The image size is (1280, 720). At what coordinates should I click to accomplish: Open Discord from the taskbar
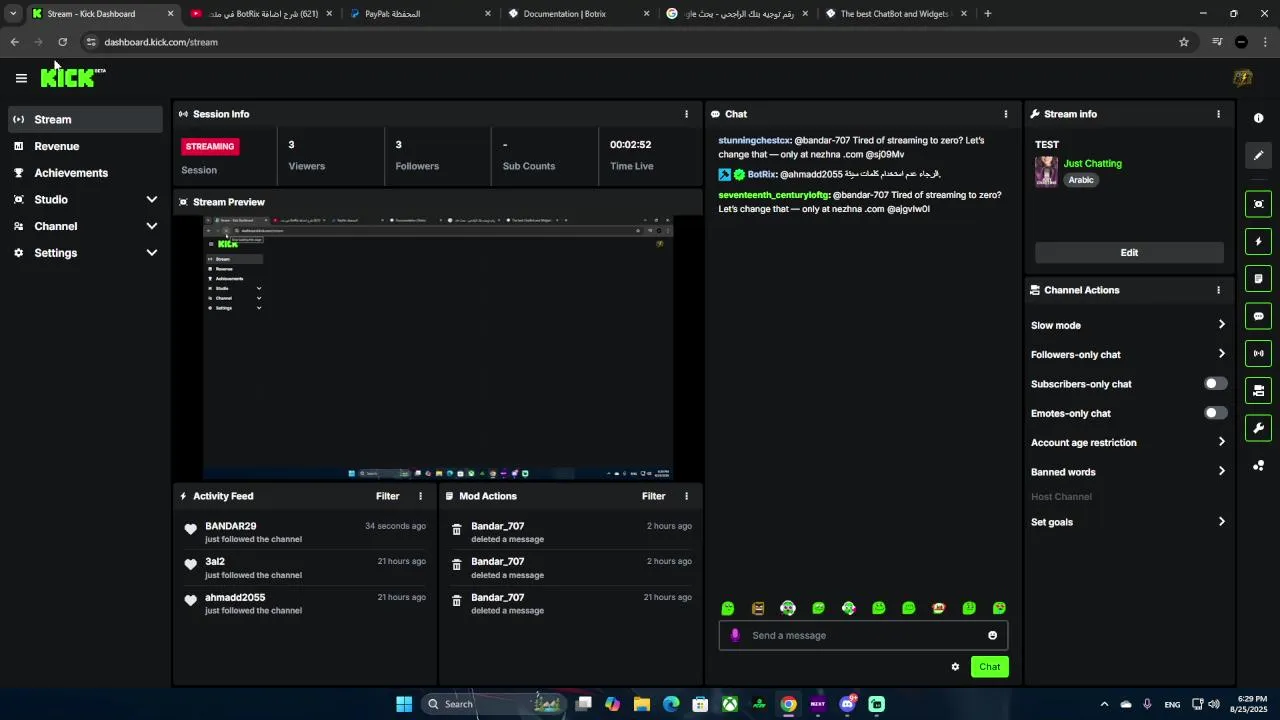click(x=847, y=704)
